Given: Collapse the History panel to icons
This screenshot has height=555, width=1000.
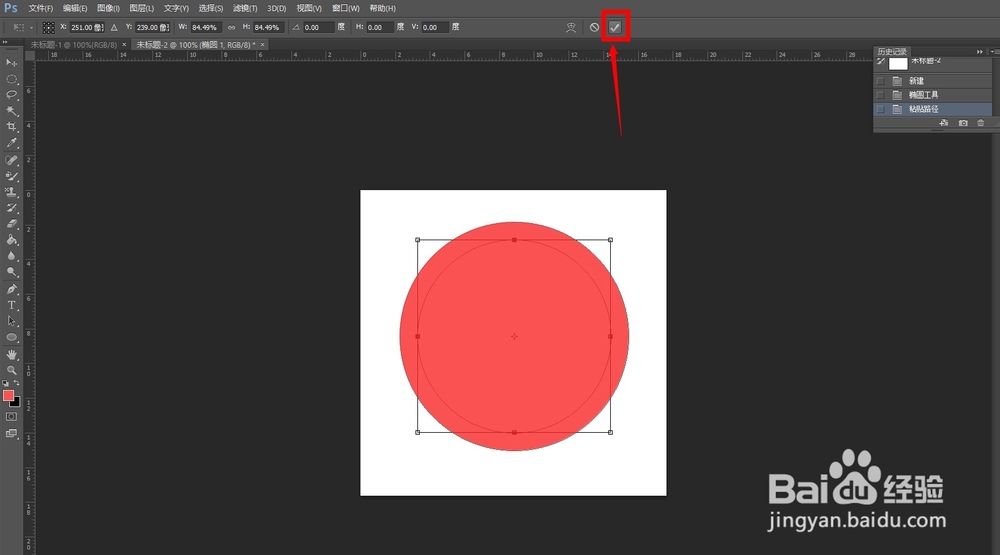Looking at the screenshot, I should (980, 52).
